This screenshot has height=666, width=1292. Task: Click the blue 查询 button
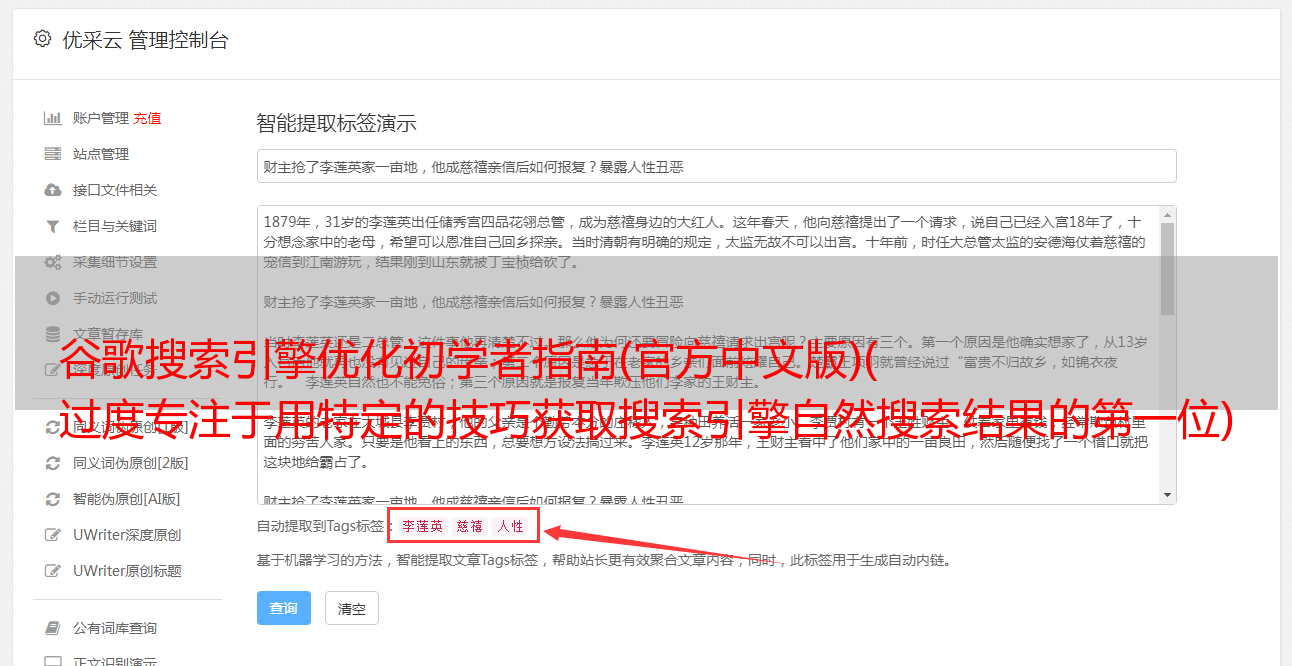(x=284, y=608)
